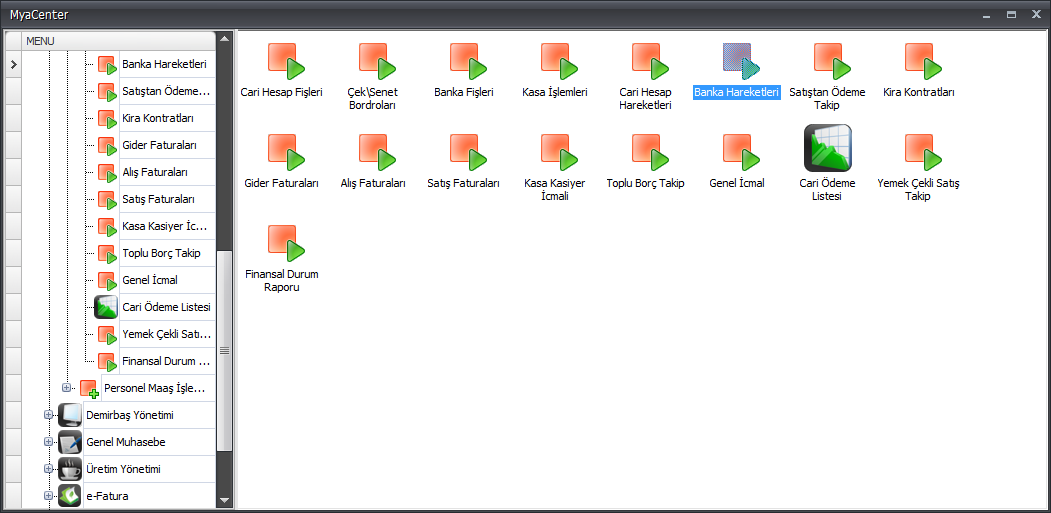Select highlighted Banka Hareketleri icon in main panel

(x=741, y=61)
